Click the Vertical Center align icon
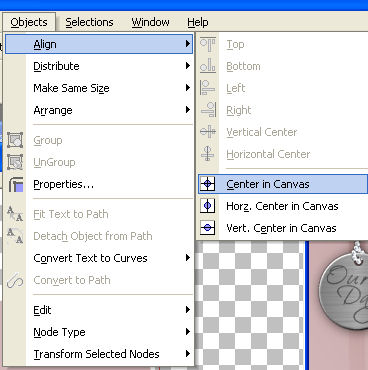368x370 pixels. pos(208,132)
